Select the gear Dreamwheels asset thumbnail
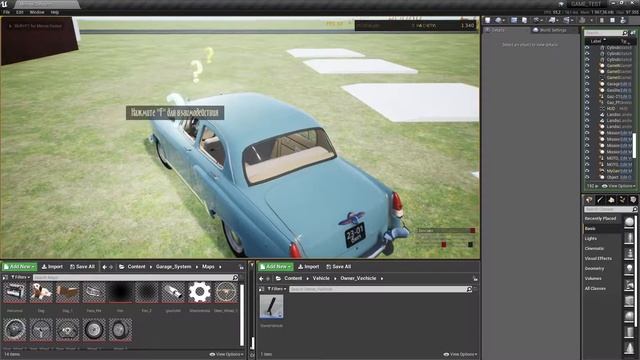Screen dimensions: 640x360 200,292
